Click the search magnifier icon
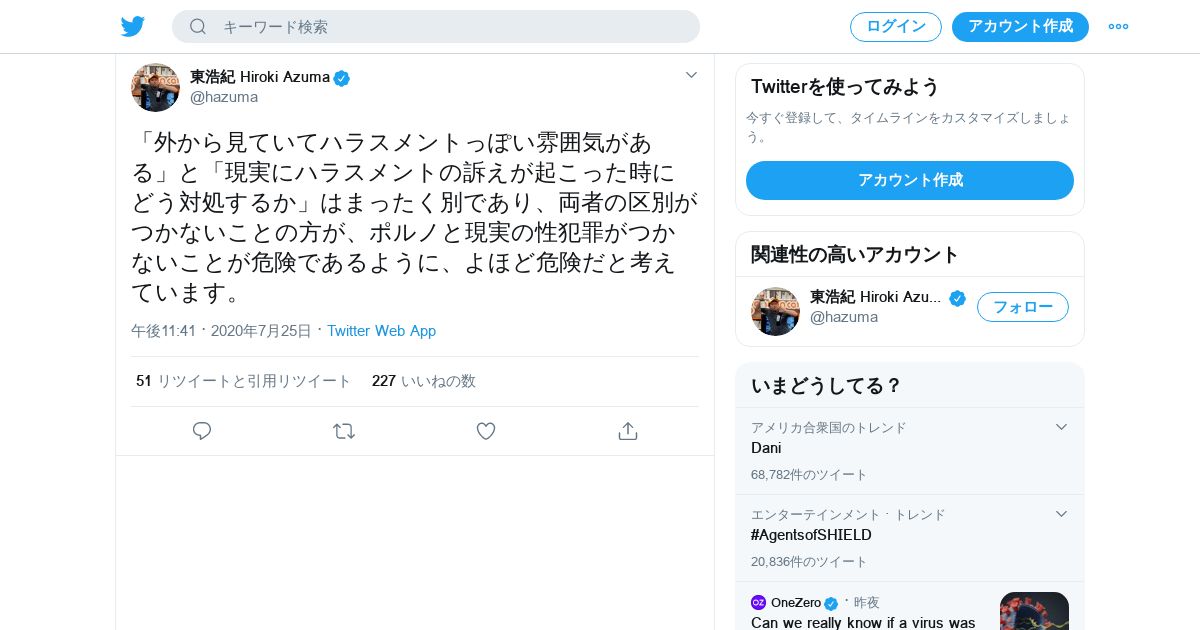Image resolution: width=1200 pixels, height=630 pixels. [x=198, y=27]
